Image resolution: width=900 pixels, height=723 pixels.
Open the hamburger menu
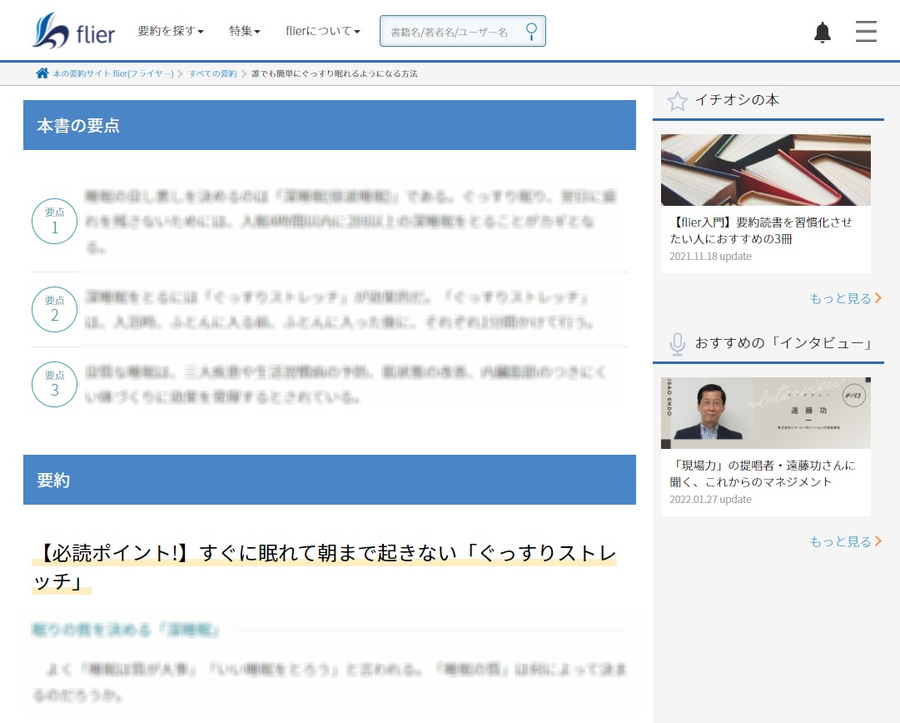[x=866, y=32]
